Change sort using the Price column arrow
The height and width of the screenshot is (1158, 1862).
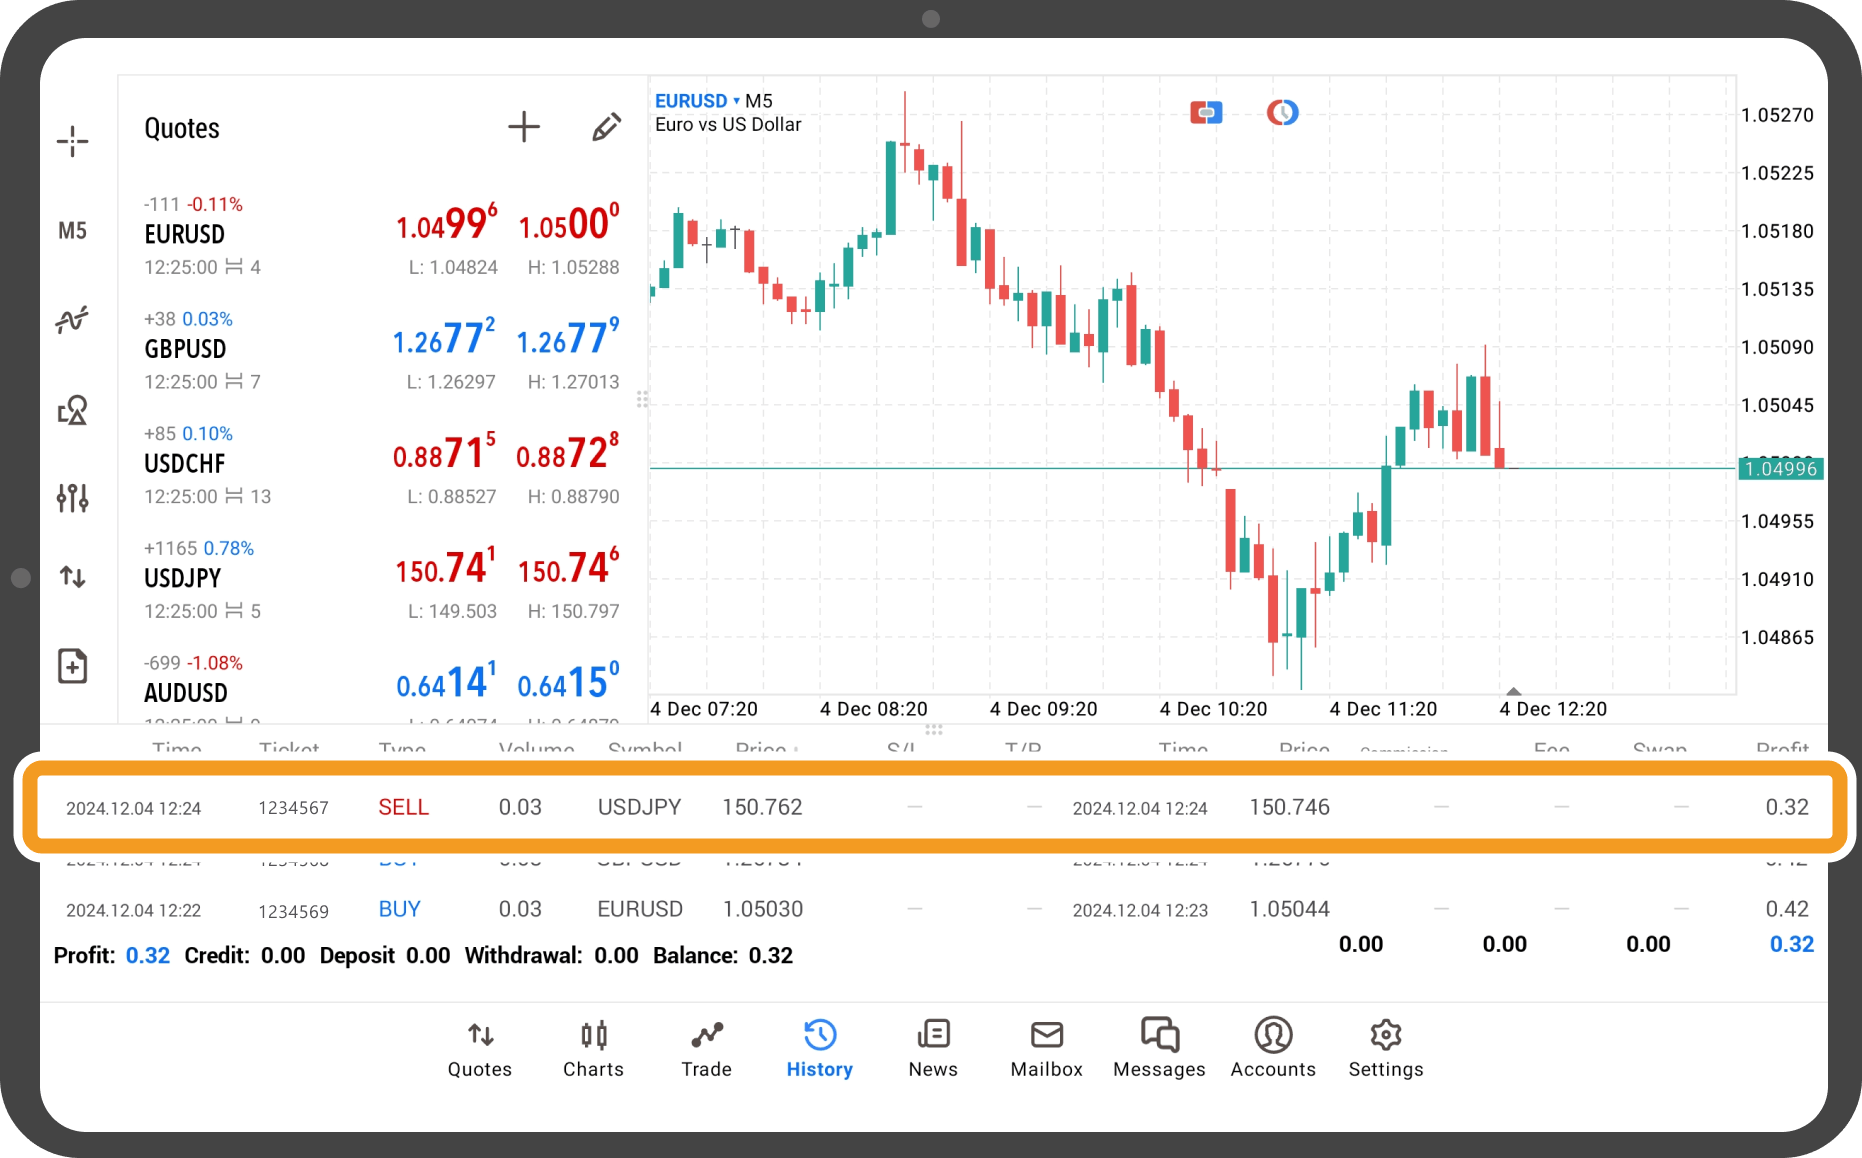pos(795,749)
